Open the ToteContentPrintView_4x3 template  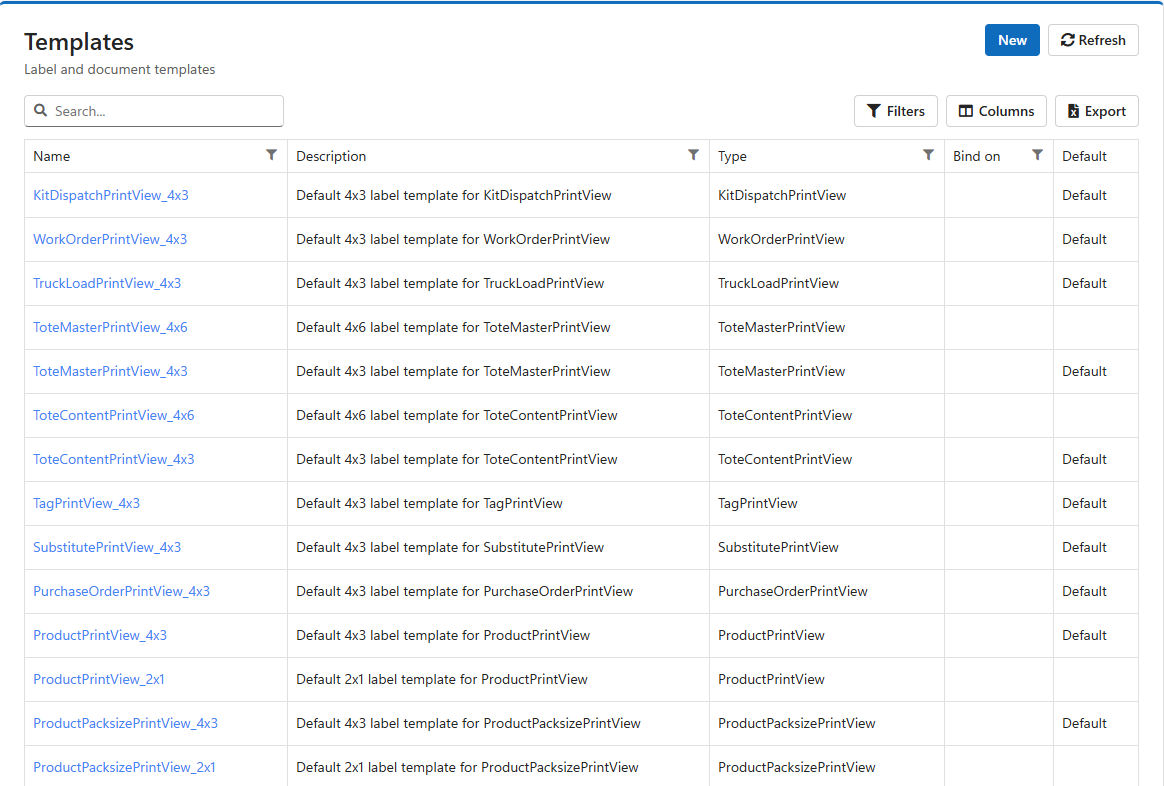114,459
